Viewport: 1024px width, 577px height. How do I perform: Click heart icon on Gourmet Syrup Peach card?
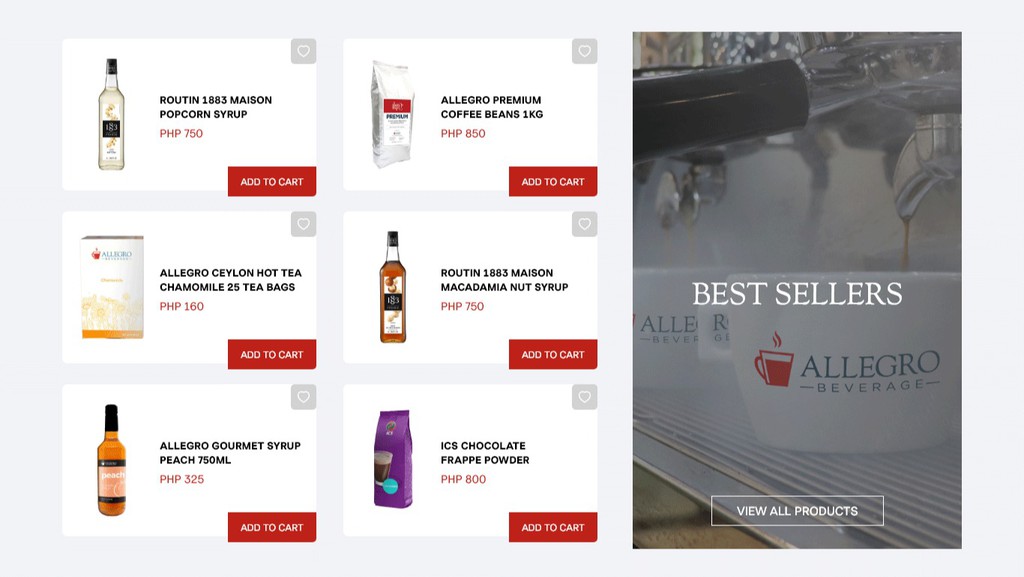click(x=304, y=397)
